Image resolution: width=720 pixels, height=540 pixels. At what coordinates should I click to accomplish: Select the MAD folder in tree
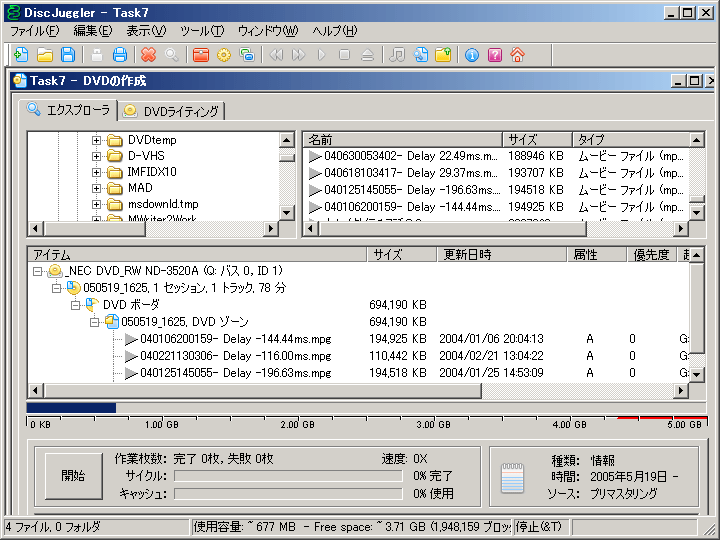[x=140, y=188]
